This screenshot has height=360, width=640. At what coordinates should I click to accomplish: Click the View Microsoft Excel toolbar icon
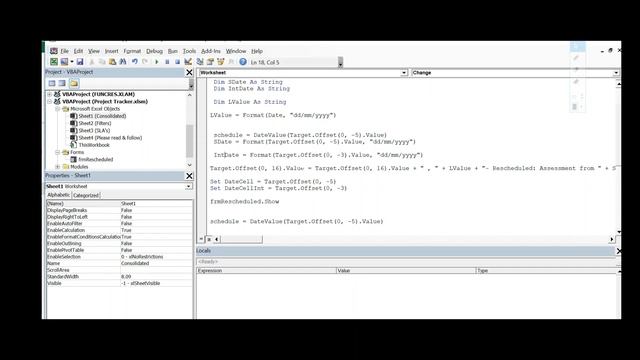pos(54,62)
